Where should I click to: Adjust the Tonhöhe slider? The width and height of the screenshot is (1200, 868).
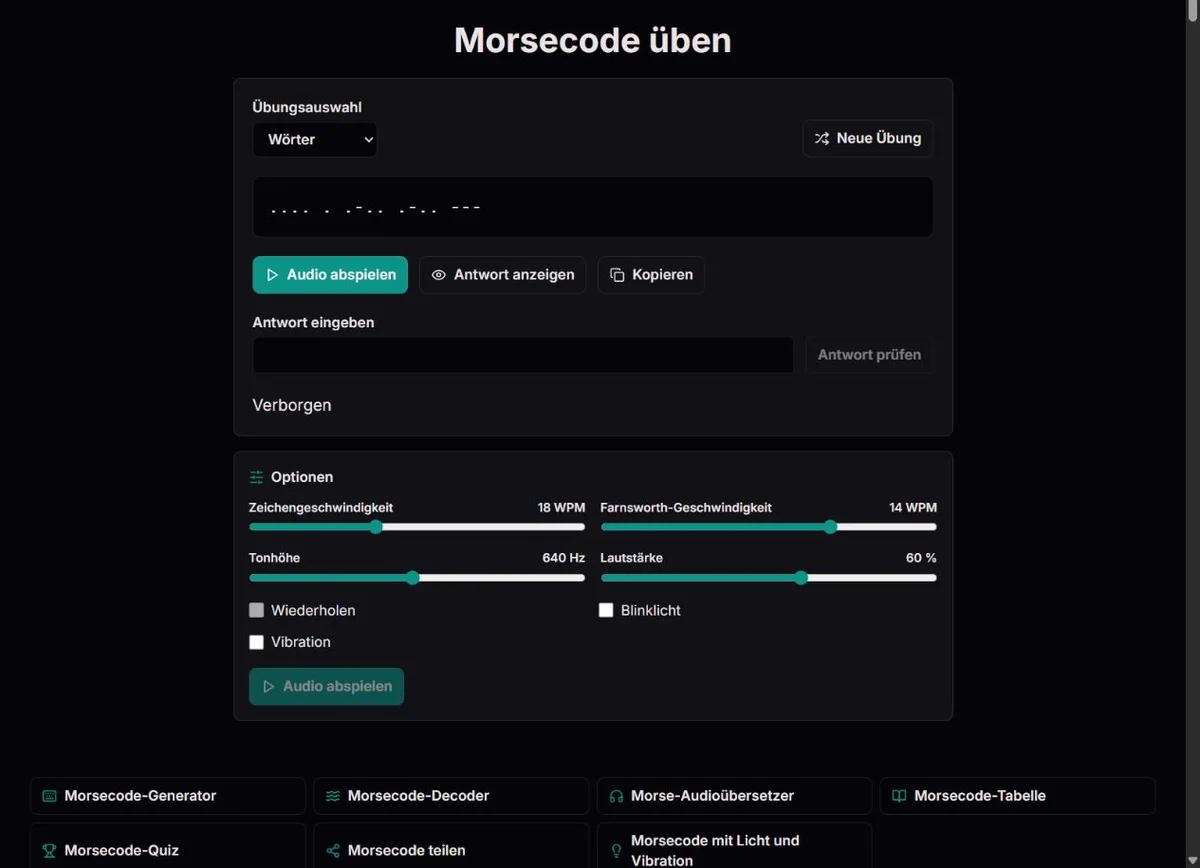pos(417,577)
